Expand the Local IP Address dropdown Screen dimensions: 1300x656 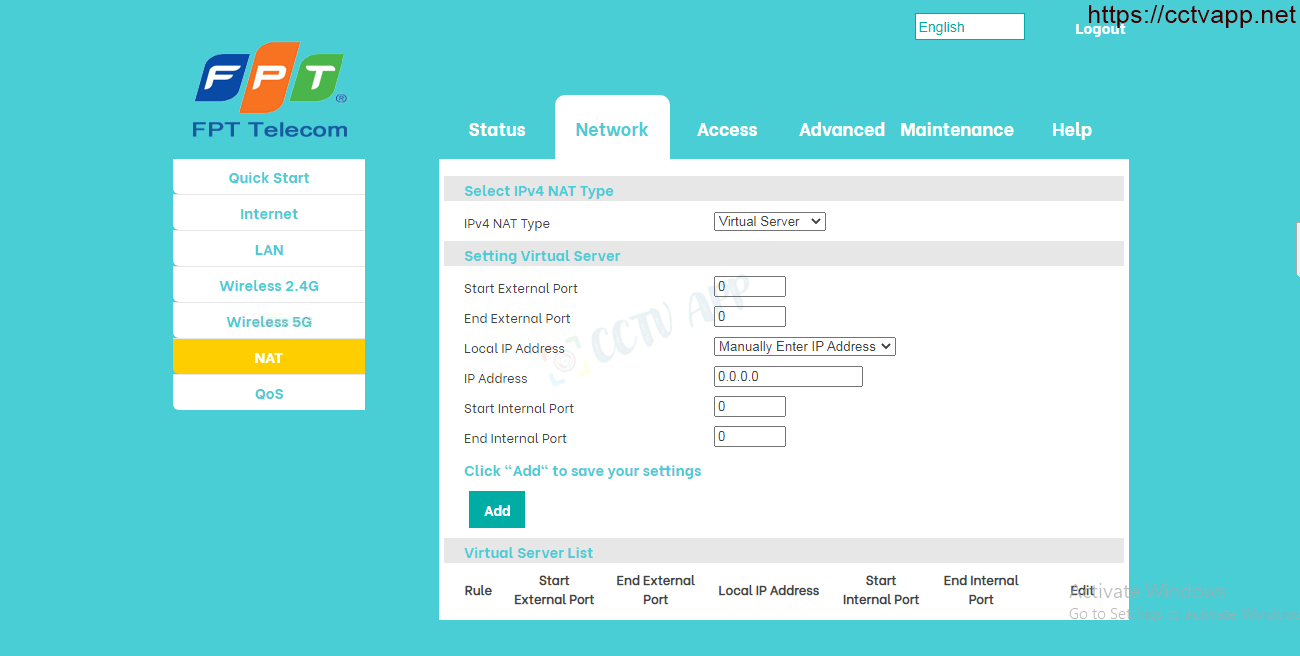804,347
